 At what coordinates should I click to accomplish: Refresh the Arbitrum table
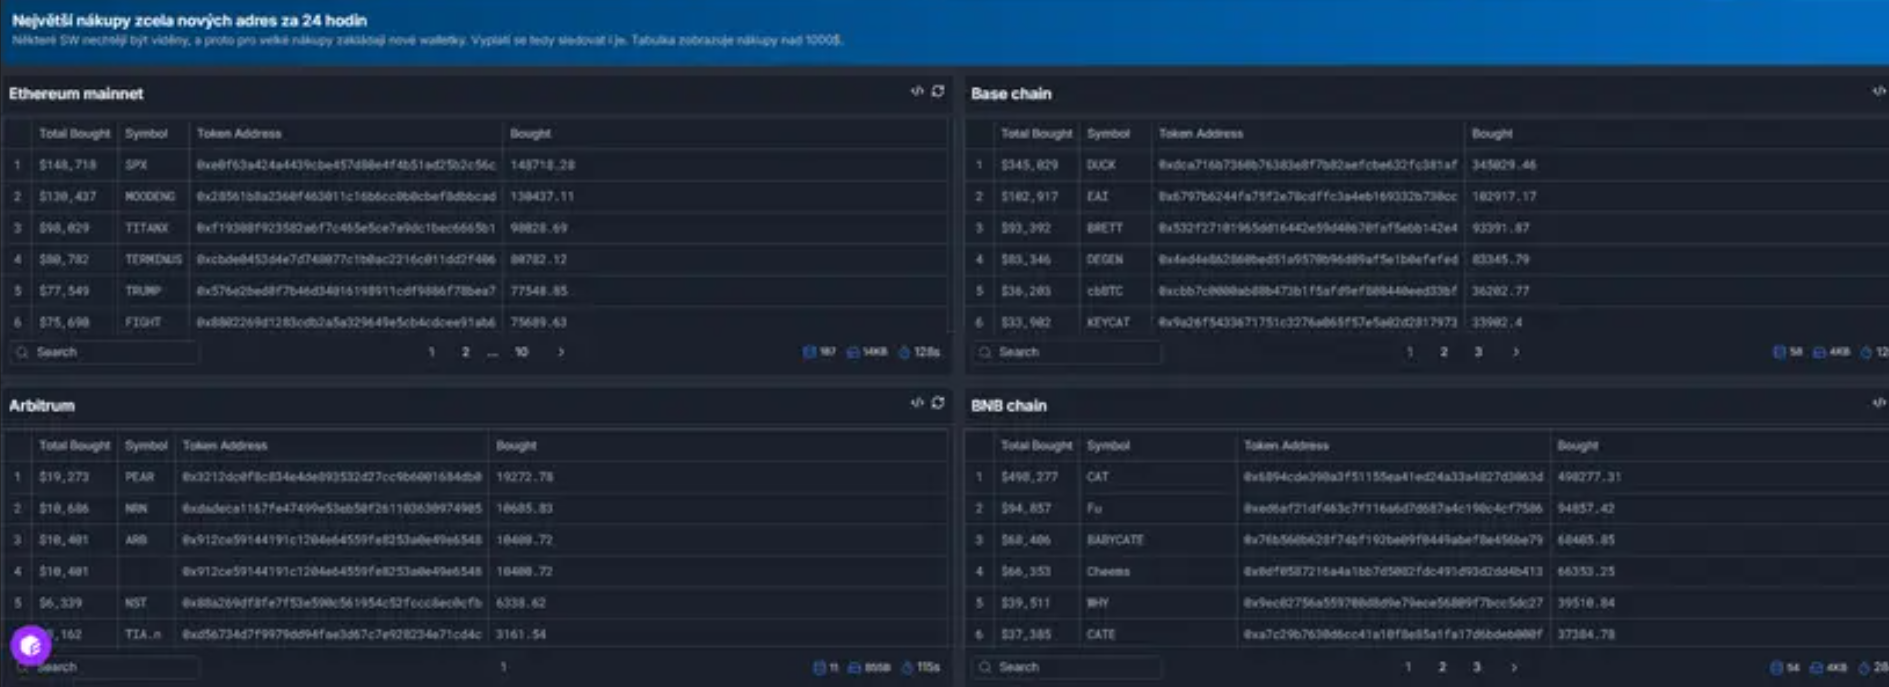coord(938,404)
